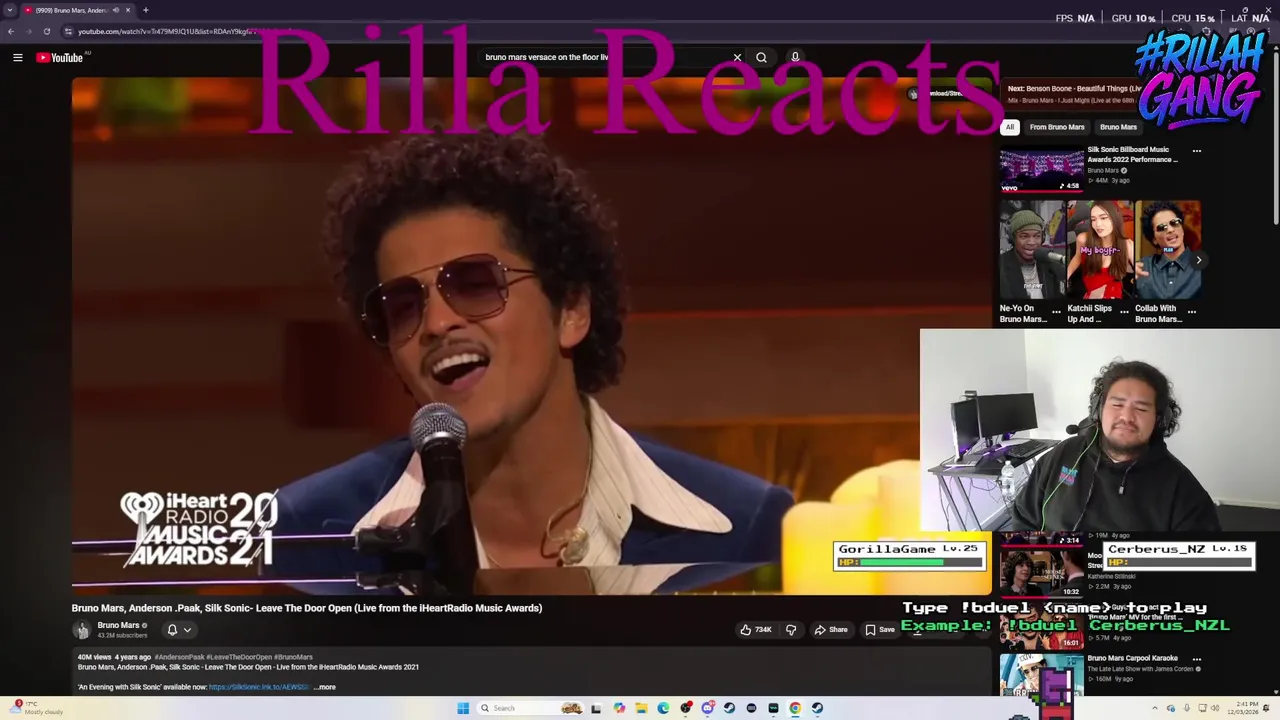1280x720 pixels.
Task: Open Ne-Yo On Bruno Mars short
Action: [x=1032, y=250]
